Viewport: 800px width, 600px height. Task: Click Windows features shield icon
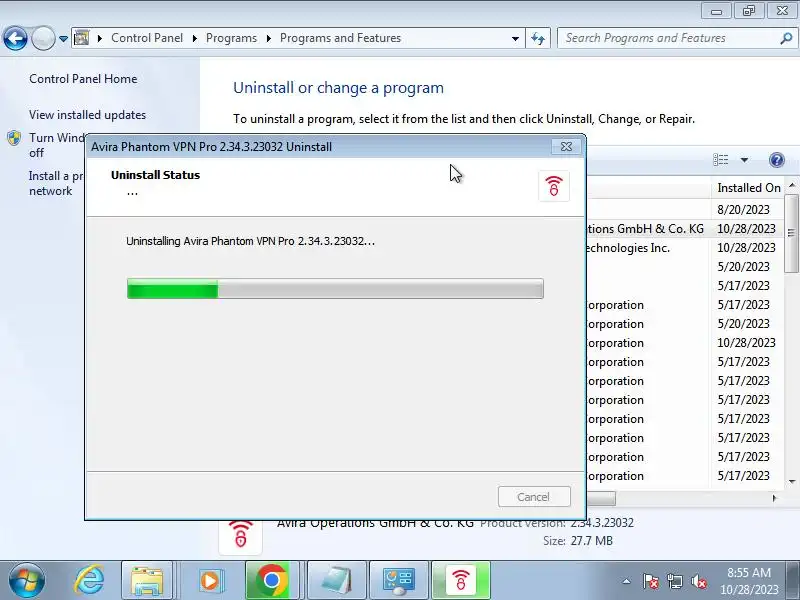click(x=14, y=138)
